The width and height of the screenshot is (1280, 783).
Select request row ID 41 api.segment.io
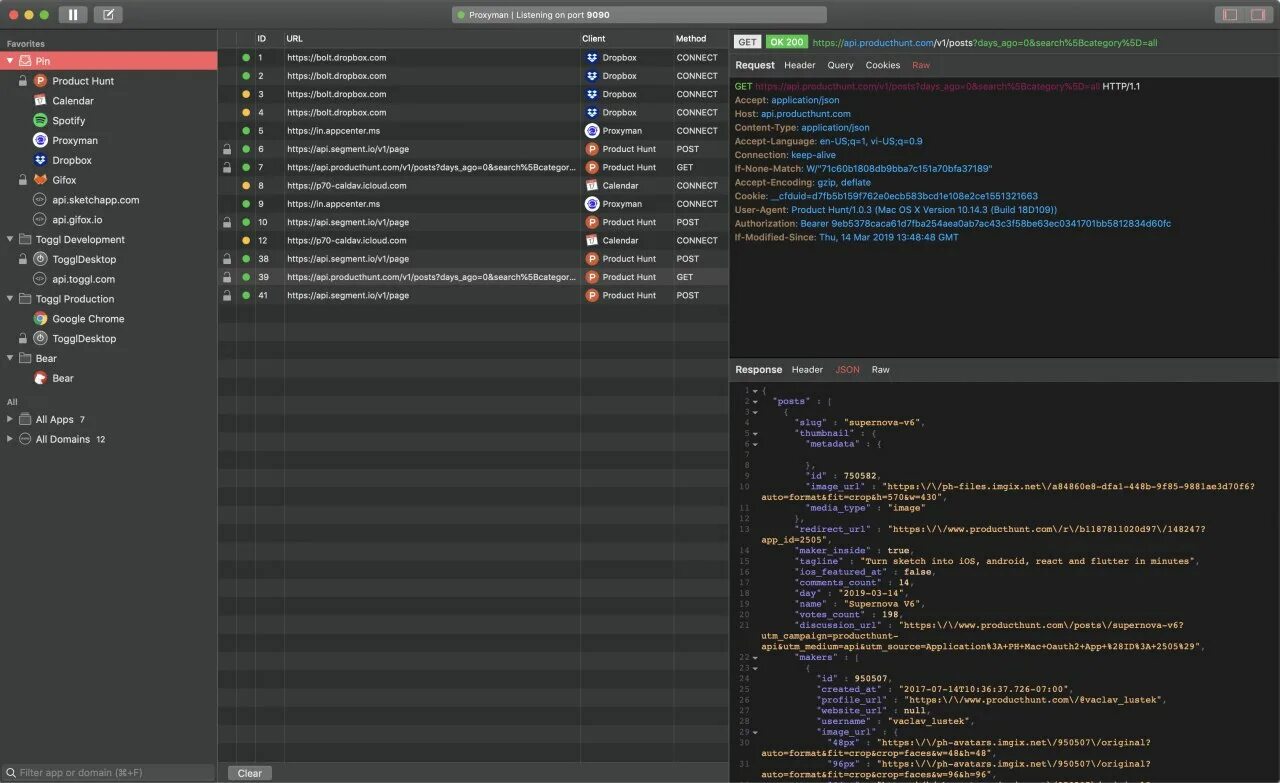(x=474, y=295)
